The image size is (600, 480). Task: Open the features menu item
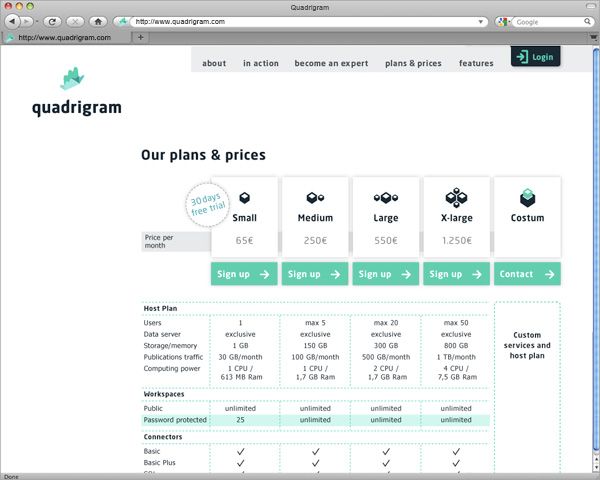pos(476,63)
